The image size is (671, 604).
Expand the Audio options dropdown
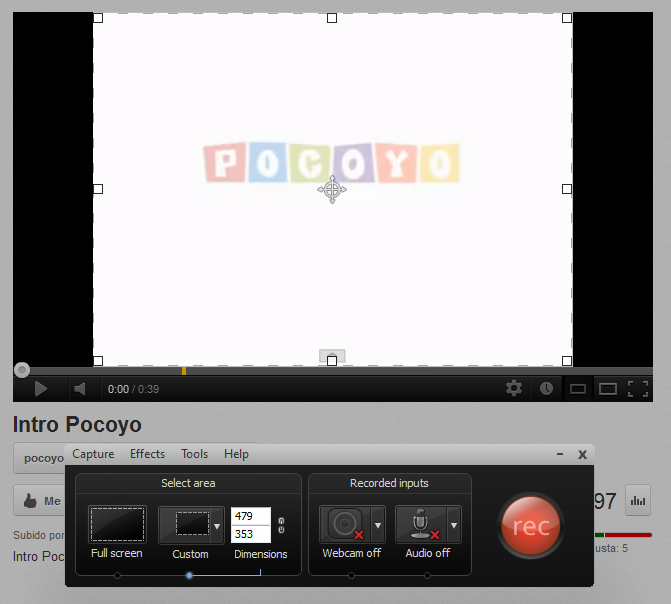point(454,525)
